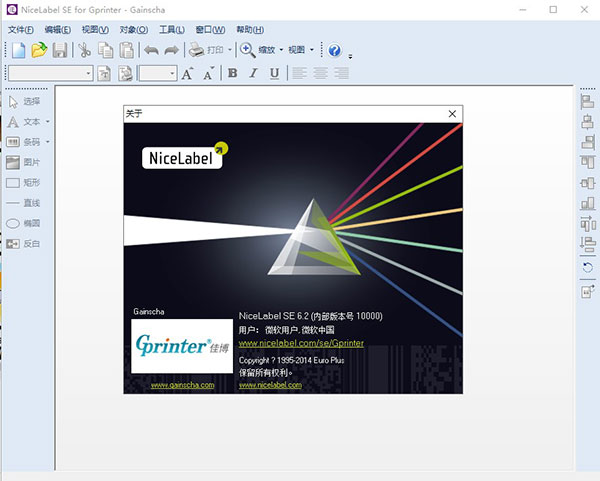
Task: Open a label file with the folder icon
Action: (39, 50)
